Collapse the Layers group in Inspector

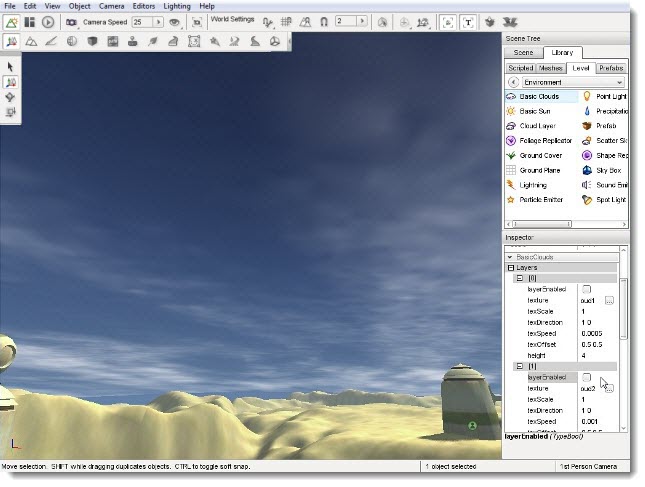tap(511, 268)
